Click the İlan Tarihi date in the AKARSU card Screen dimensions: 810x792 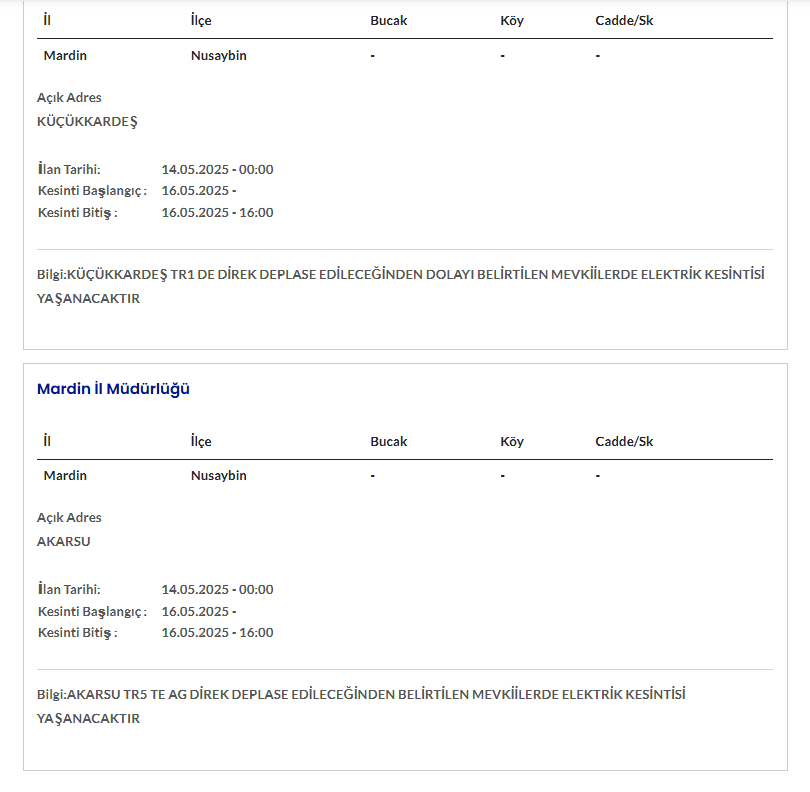coord(217,590)
